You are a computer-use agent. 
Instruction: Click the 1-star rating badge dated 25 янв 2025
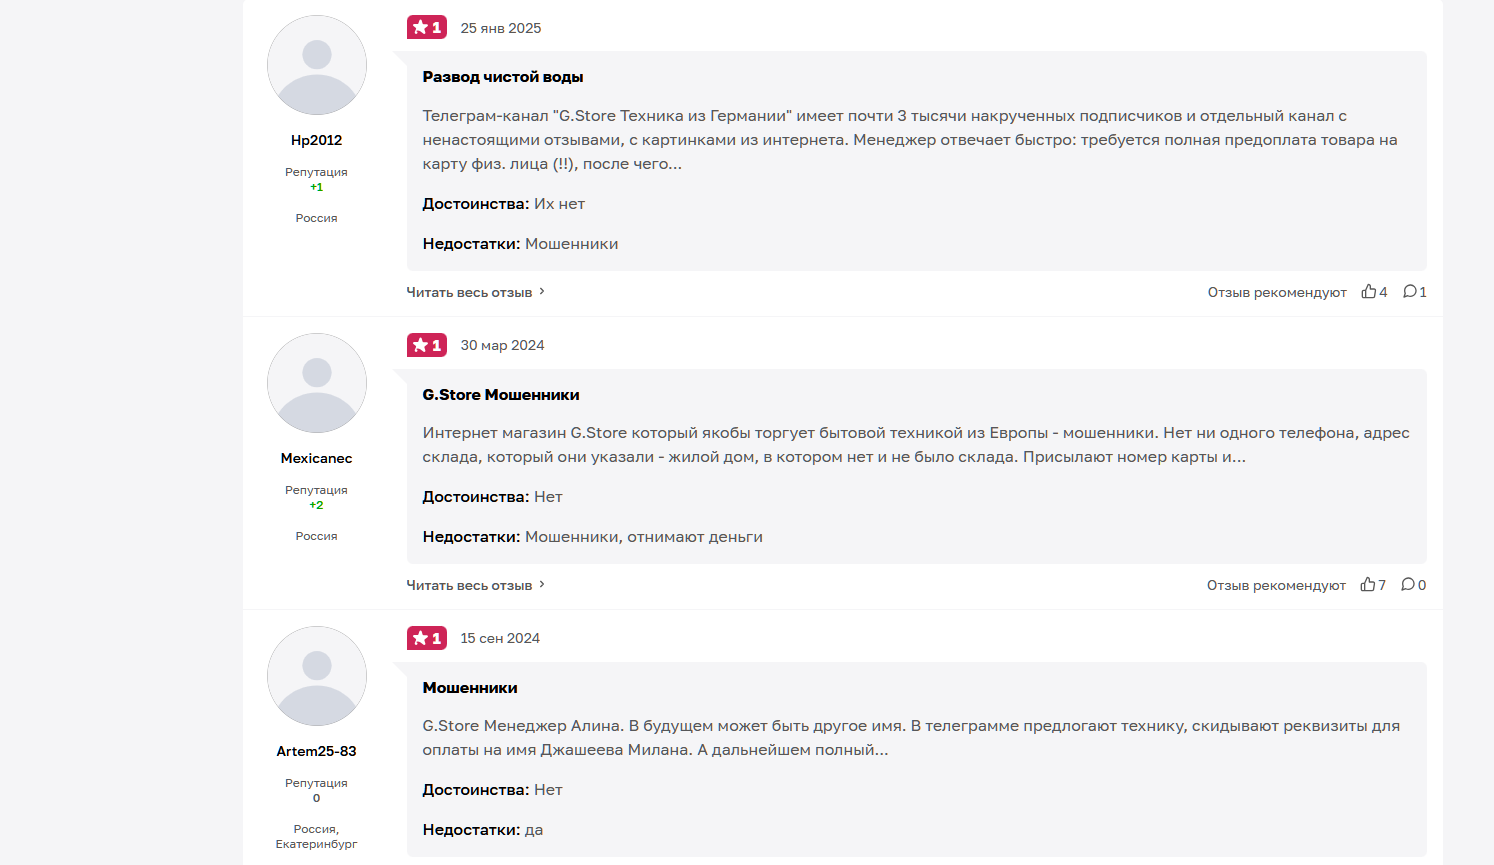coord(427,28)
